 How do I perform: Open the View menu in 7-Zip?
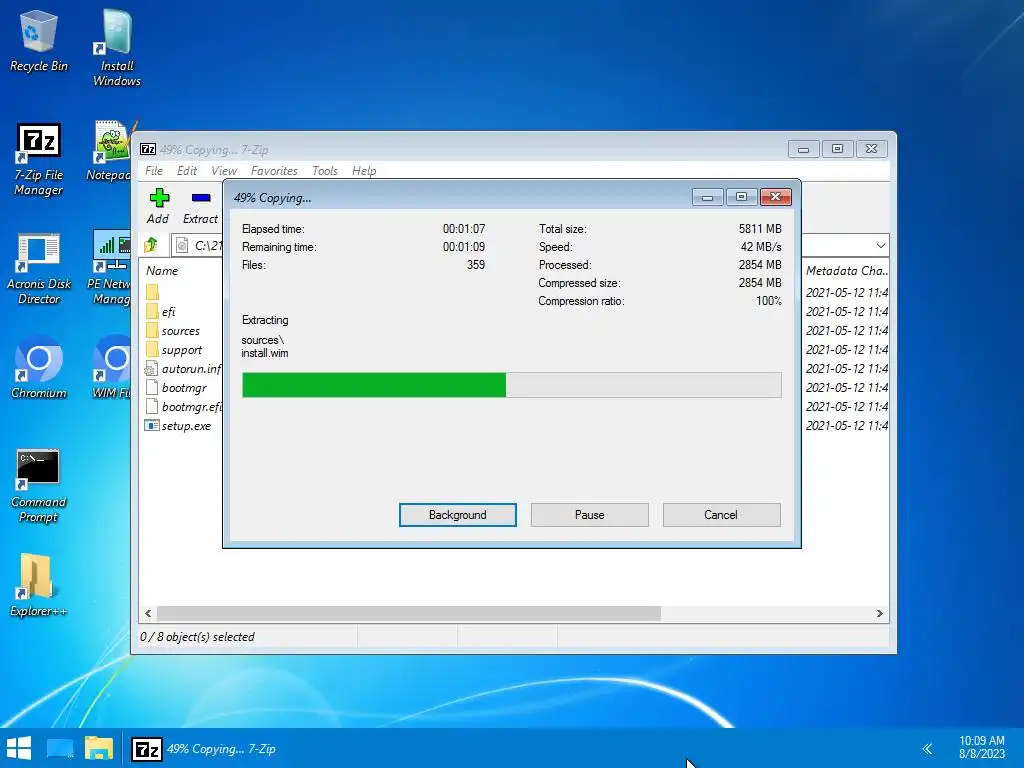click(223, 170)
